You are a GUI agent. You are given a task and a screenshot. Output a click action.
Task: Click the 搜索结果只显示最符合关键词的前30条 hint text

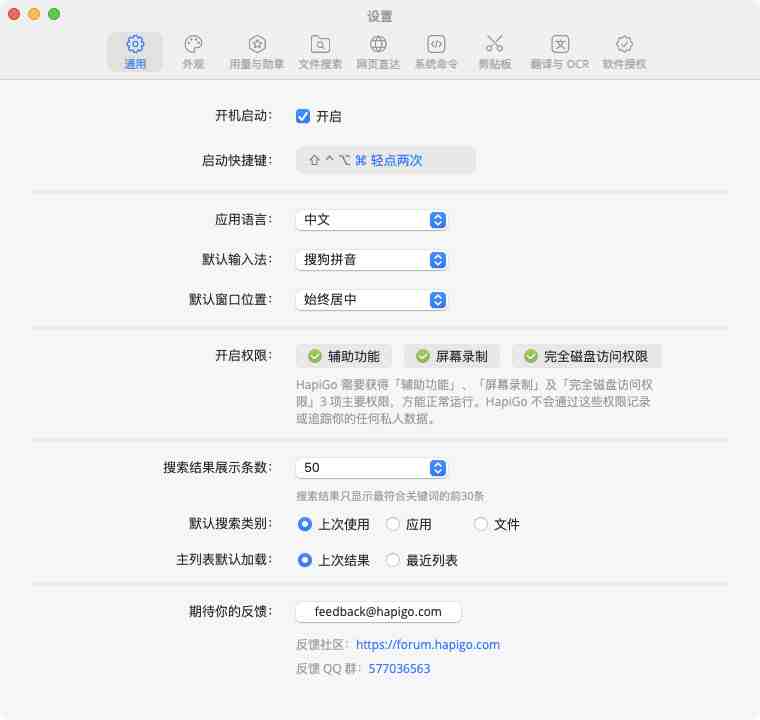pyautogui.click(x=390, y=496)
